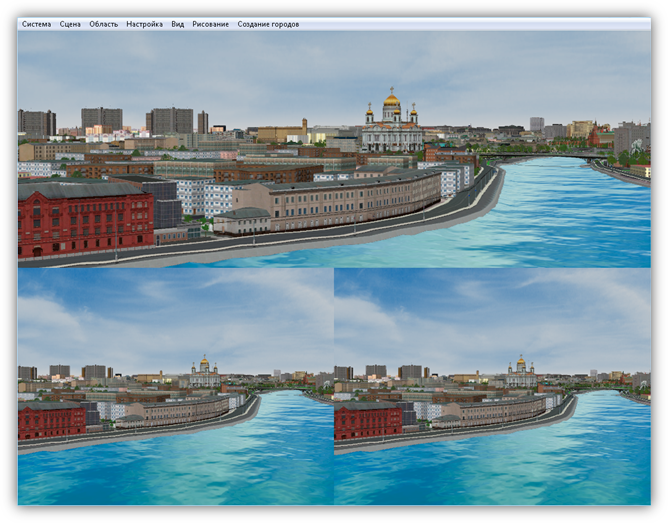Screen dimensions: 668x523
Task: Click the river water in top viewport
Action: click(560, 220)
